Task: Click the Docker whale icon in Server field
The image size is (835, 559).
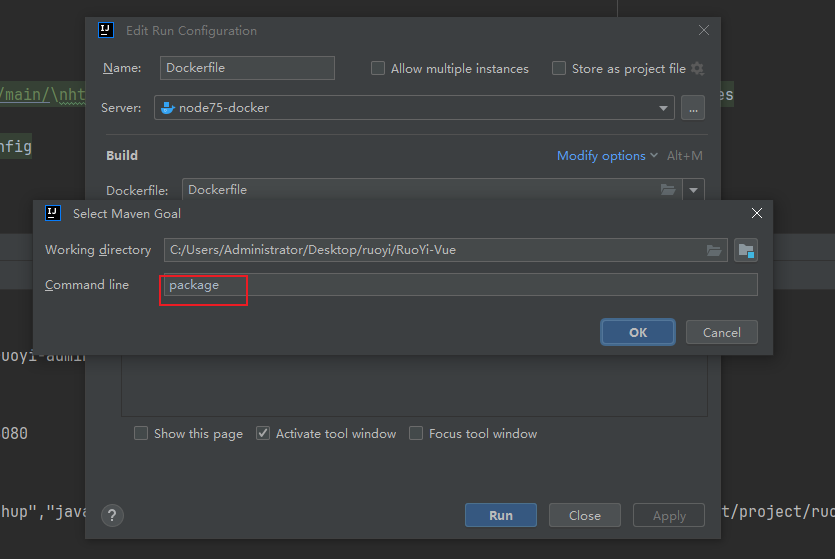Action: point(168,108)
